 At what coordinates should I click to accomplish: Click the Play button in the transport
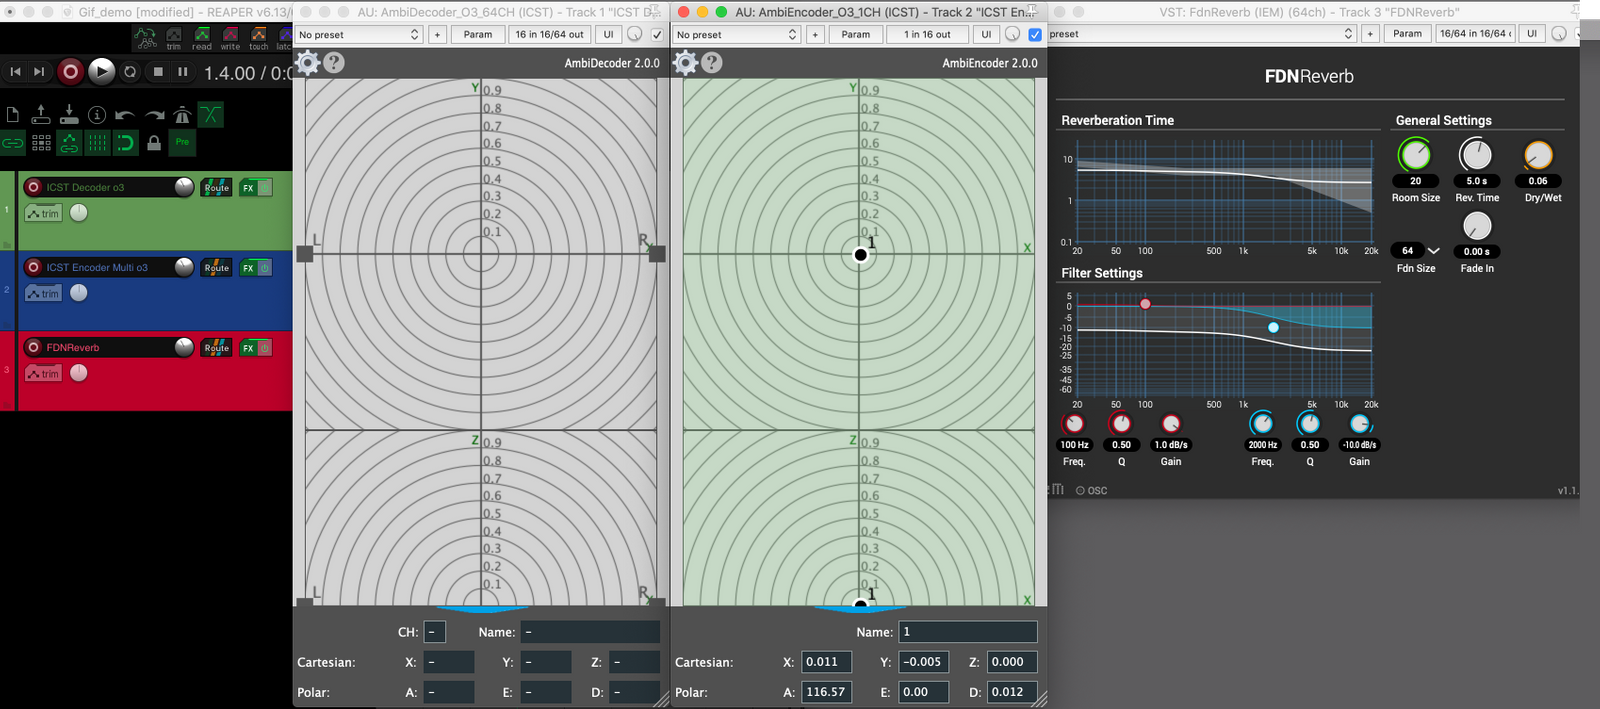coord(101,71)
